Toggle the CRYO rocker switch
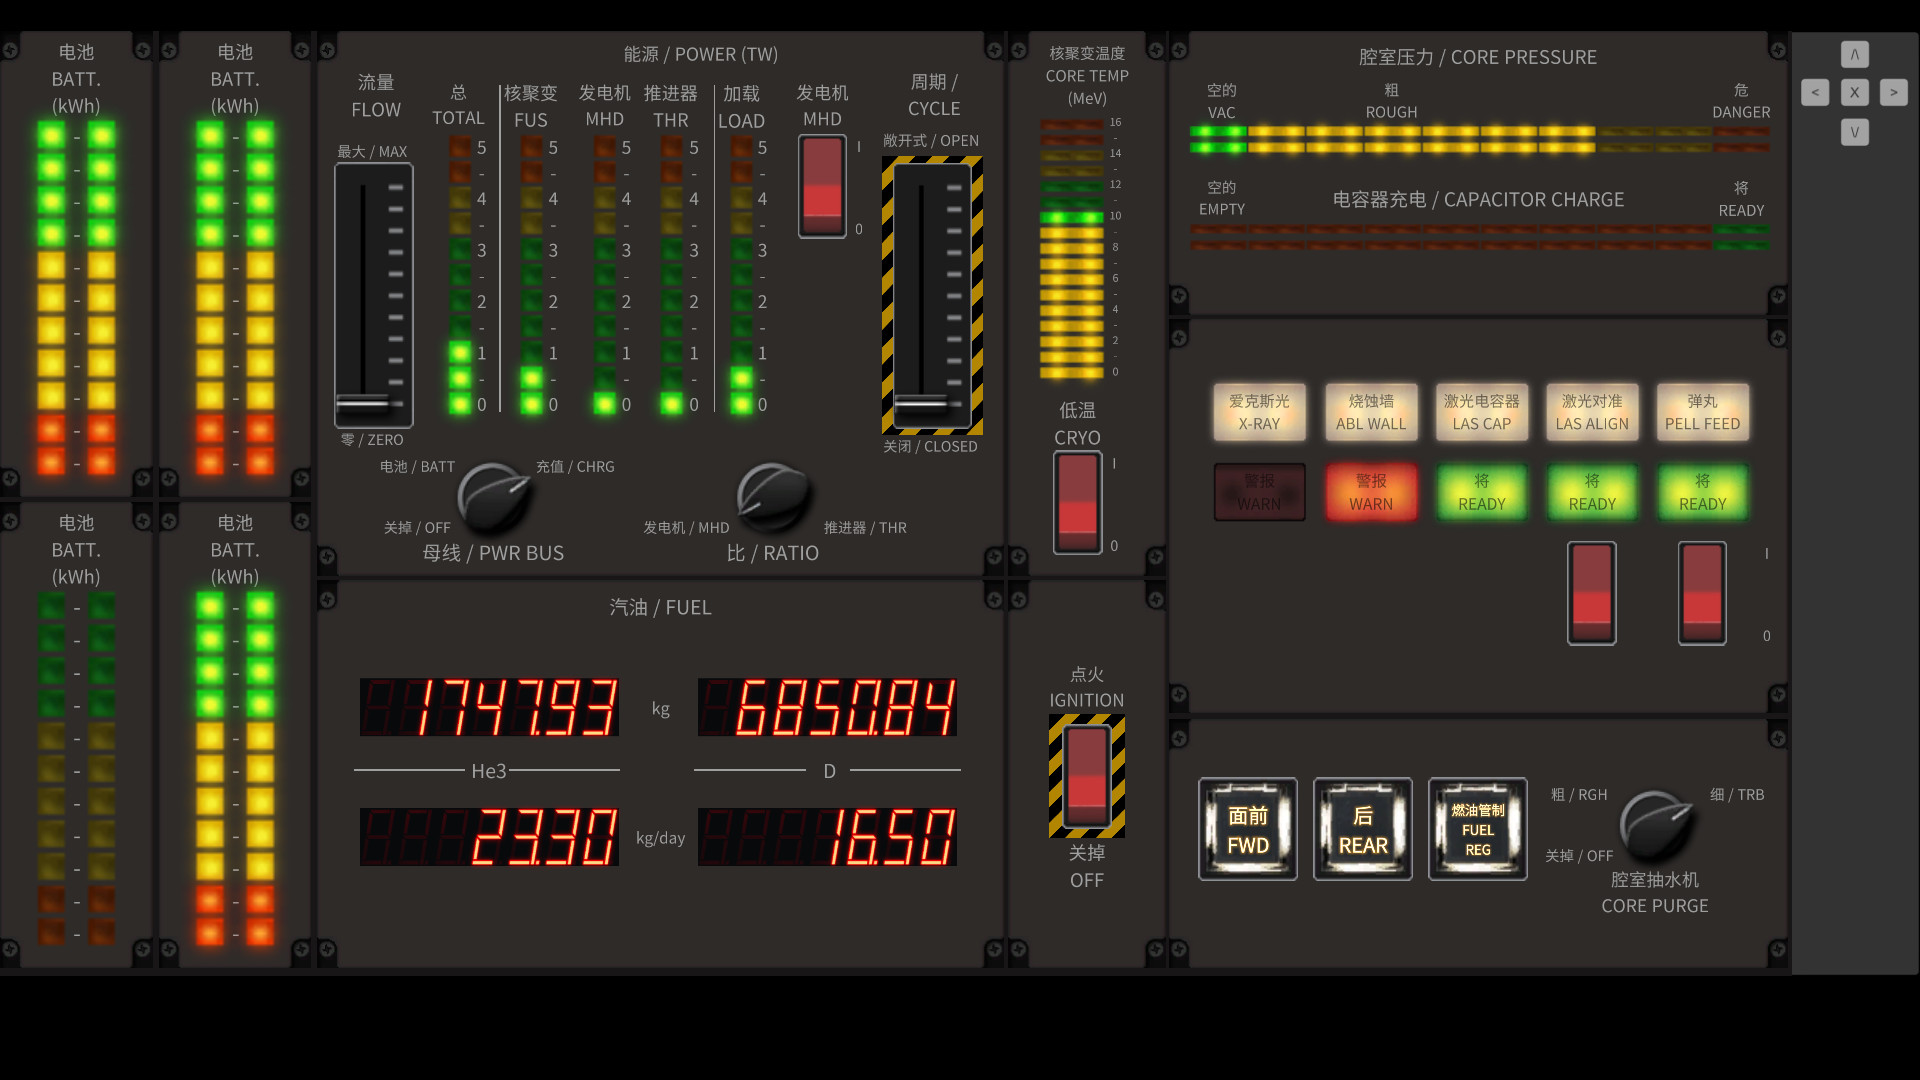The width and height of the screenshot is (1920, 1080). pyautogui.click(x=1077, y=502)
